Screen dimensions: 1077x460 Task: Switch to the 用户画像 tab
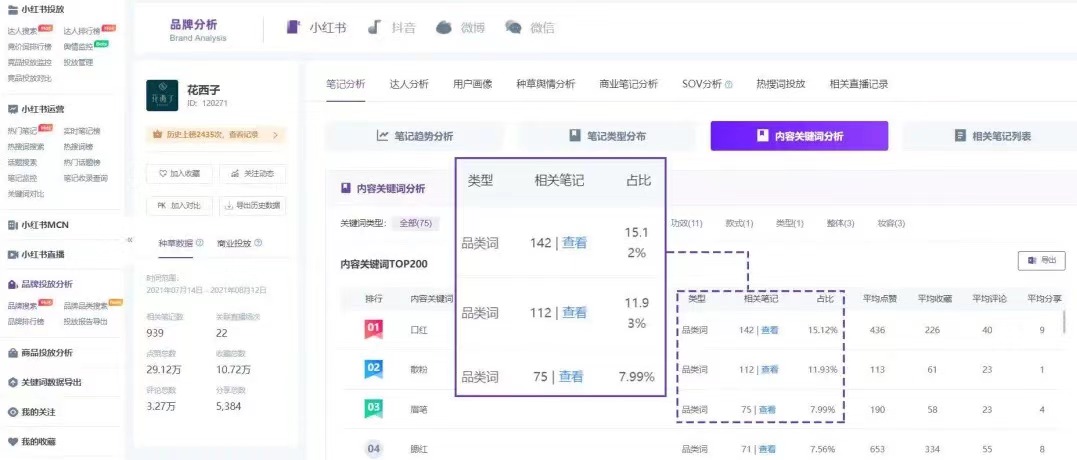473,84
